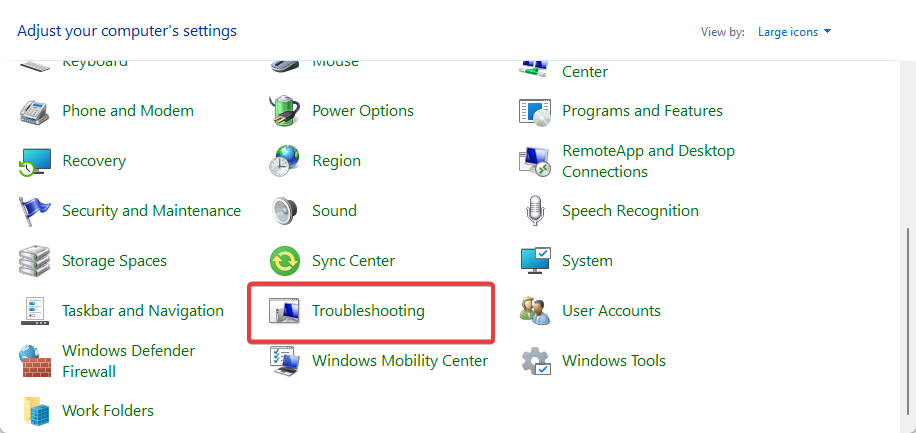Open the View by Large icons dropdown

click(794, 32)
